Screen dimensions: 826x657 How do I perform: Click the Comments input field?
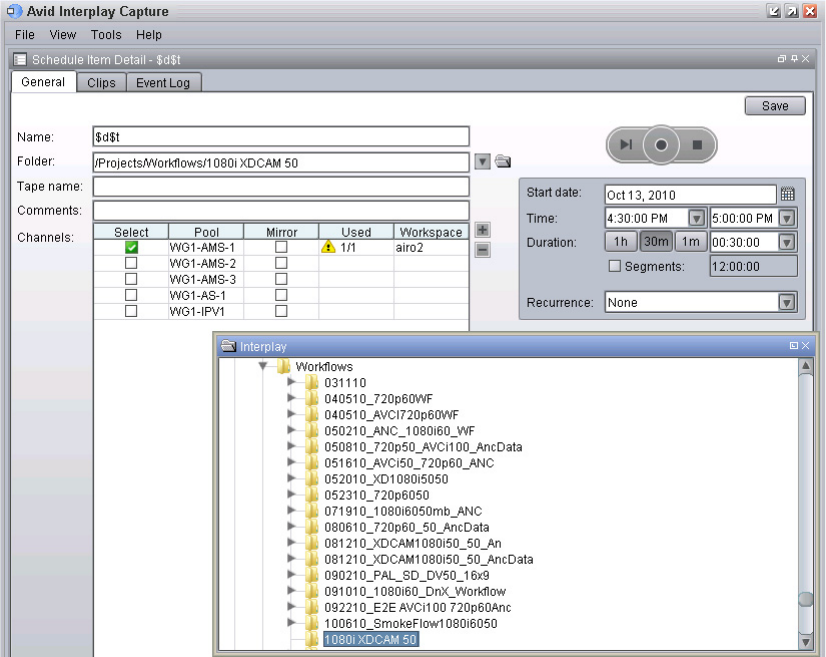281,210
